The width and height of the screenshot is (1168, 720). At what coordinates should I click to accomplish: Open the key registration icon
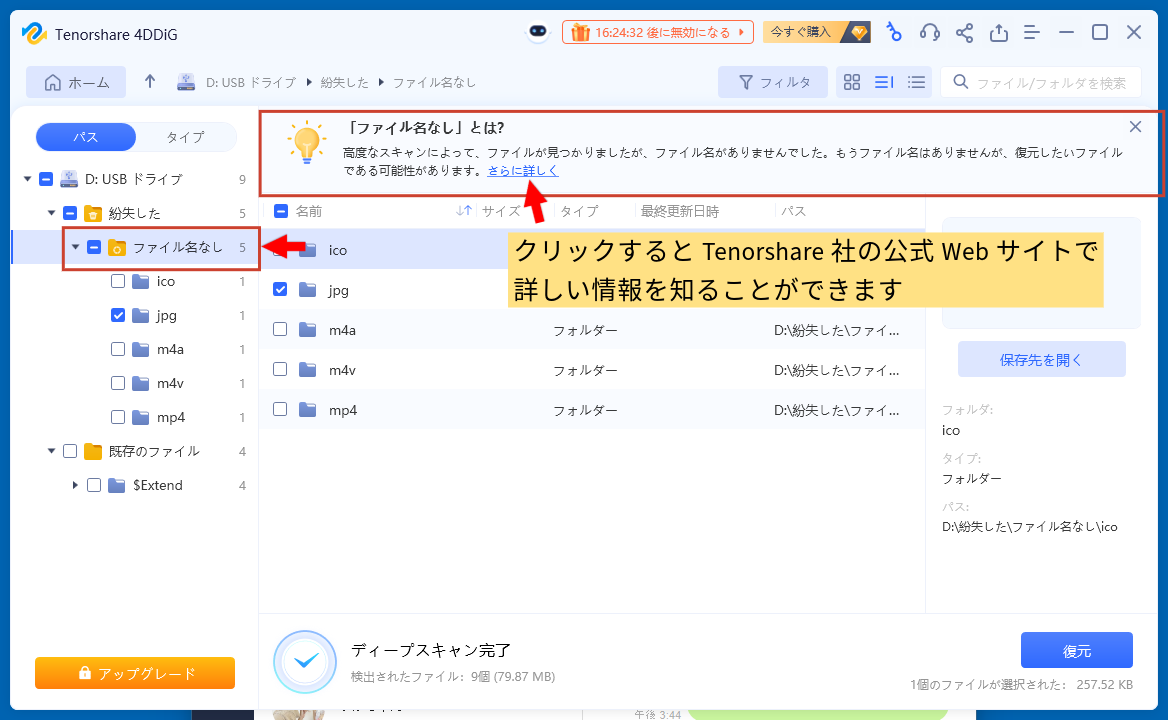click(x=894, y=32)
